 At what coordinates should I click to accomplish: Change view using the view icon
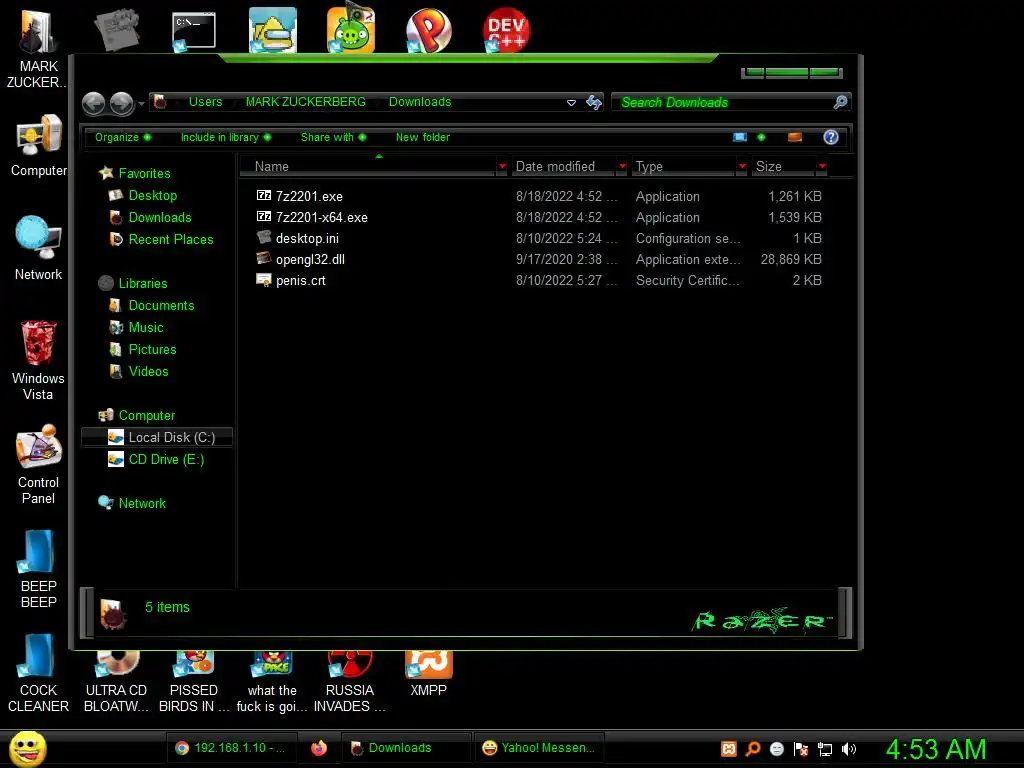[739, 137]
